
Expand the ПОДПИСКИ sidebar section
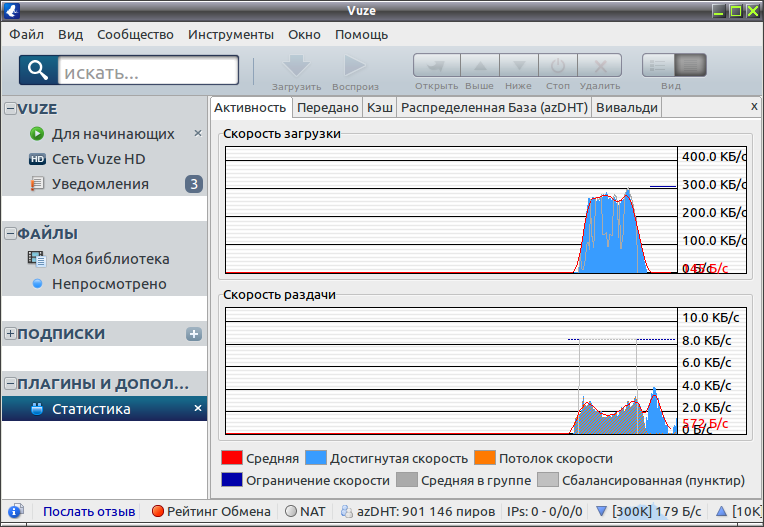[10, 334]
